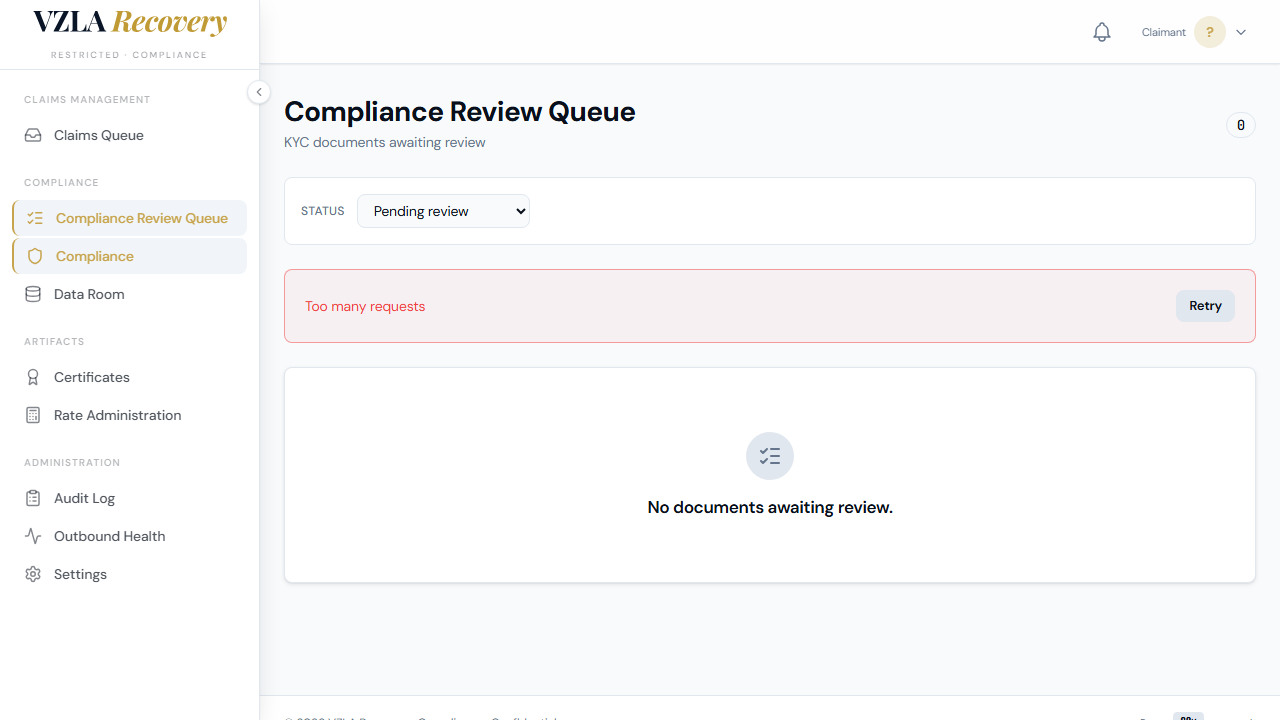Open Settings from the sidebar
The image size is (1280, 720).
pos(130,574)
